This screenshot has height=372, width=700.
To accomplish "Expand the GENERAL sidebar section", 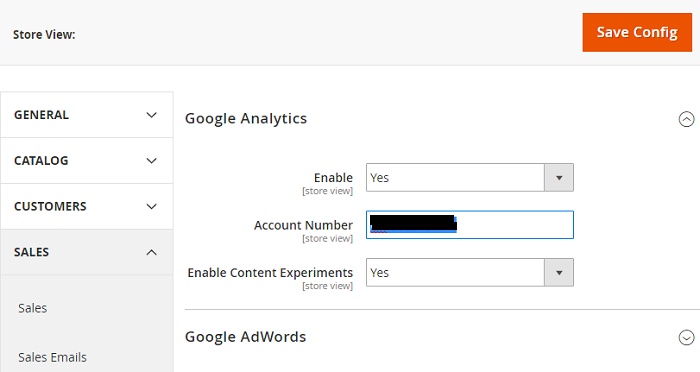I will [87, 115].
